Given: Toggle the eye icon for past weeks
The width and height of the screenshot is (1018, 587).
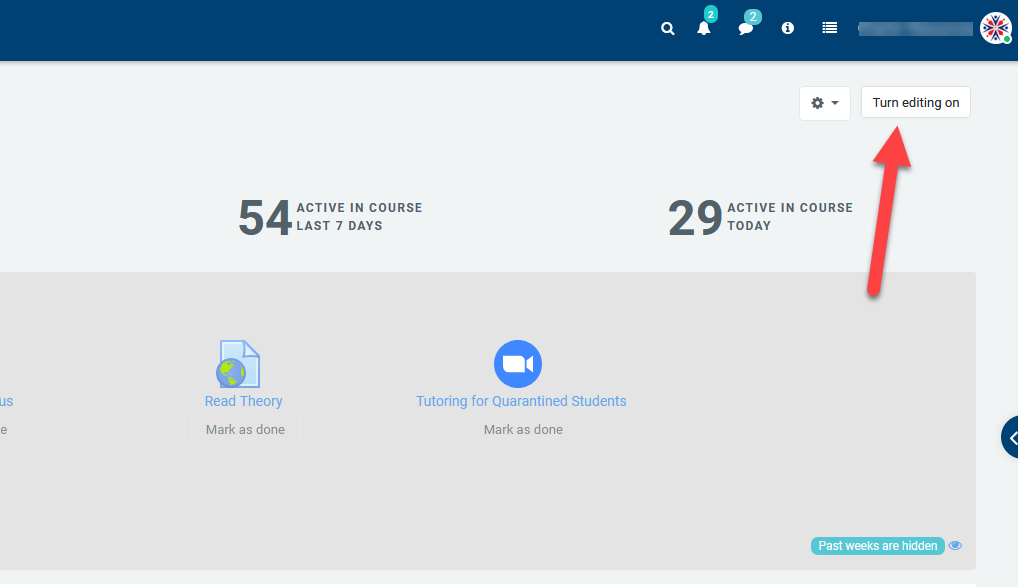Looking at the screenshot, I should pyautogui.click(x=956, y=546).
